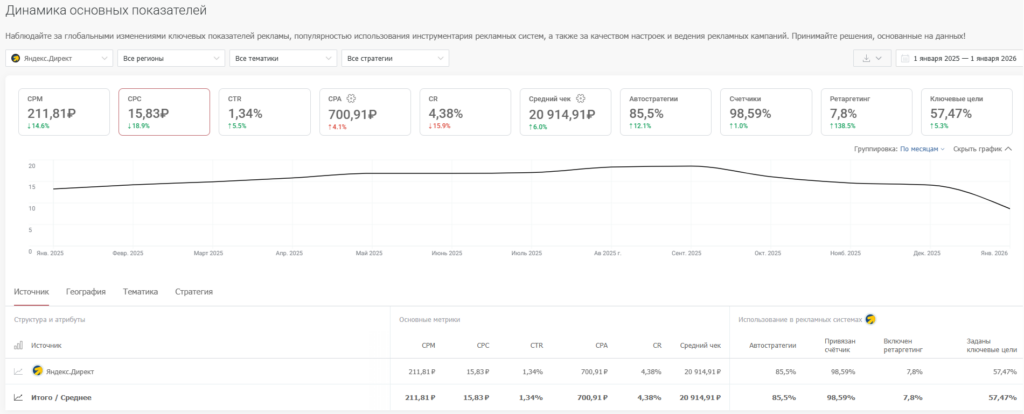
Task: Click Yandex logo next to рекламных системах heading
Action: coord(870,319)
